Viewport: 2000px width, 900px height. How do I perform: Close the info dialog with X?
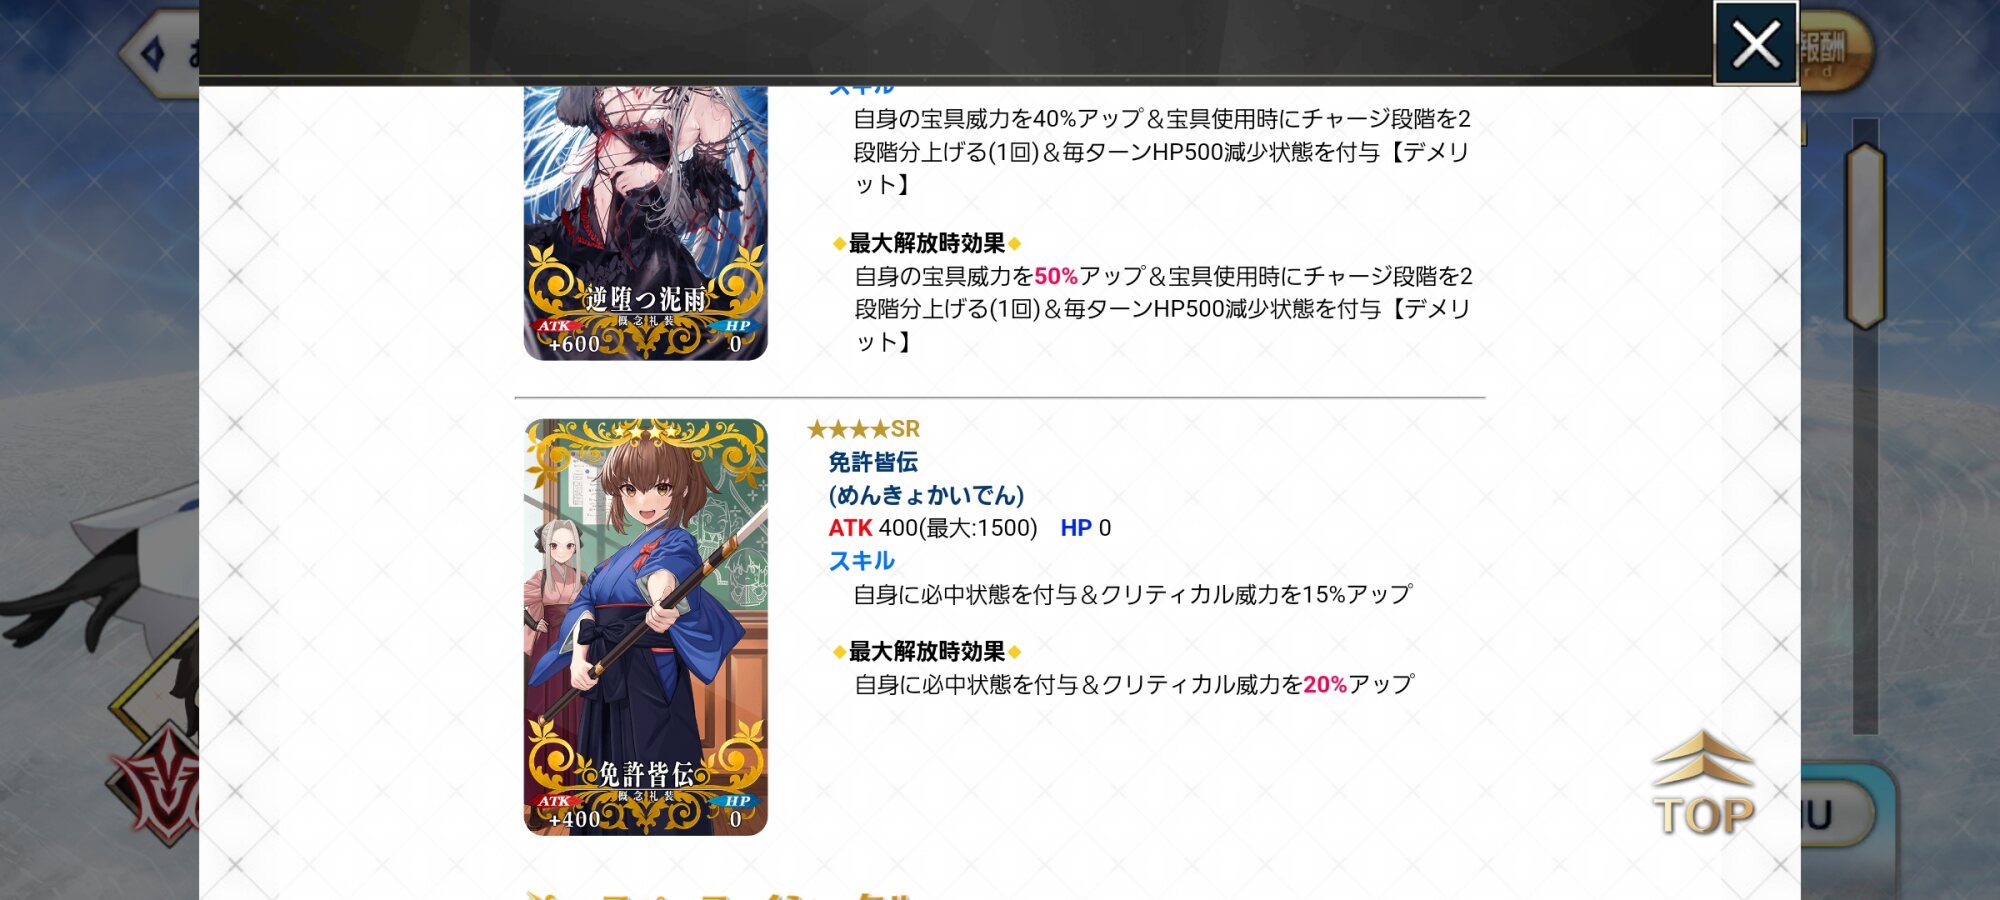point(1756,43)
